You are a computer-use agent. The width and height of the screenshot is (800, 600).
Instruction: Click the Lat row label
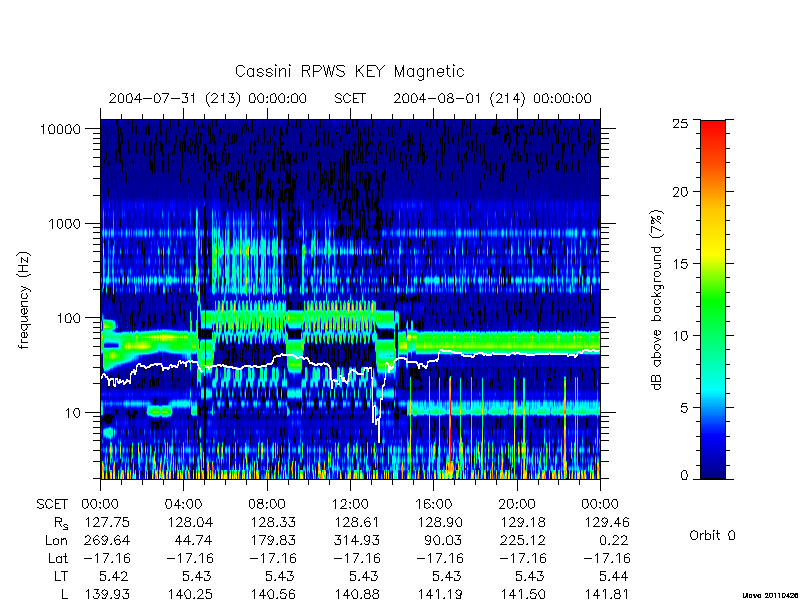coord(58,559)
